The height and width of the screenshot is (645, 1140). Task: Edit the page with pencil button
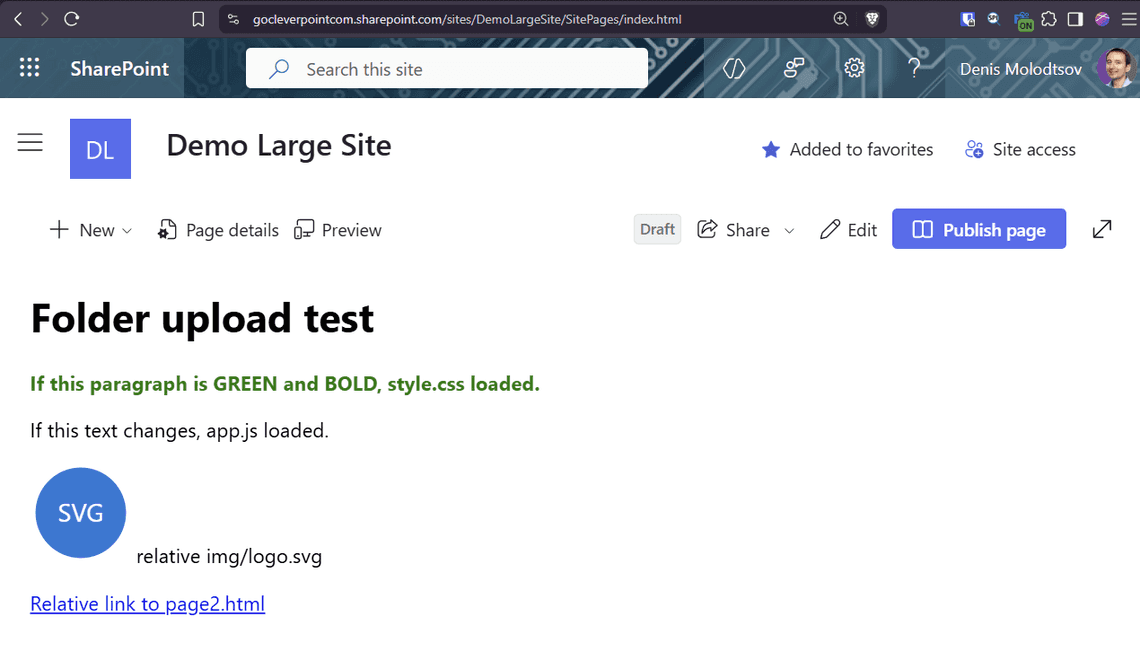click(848, 230)
